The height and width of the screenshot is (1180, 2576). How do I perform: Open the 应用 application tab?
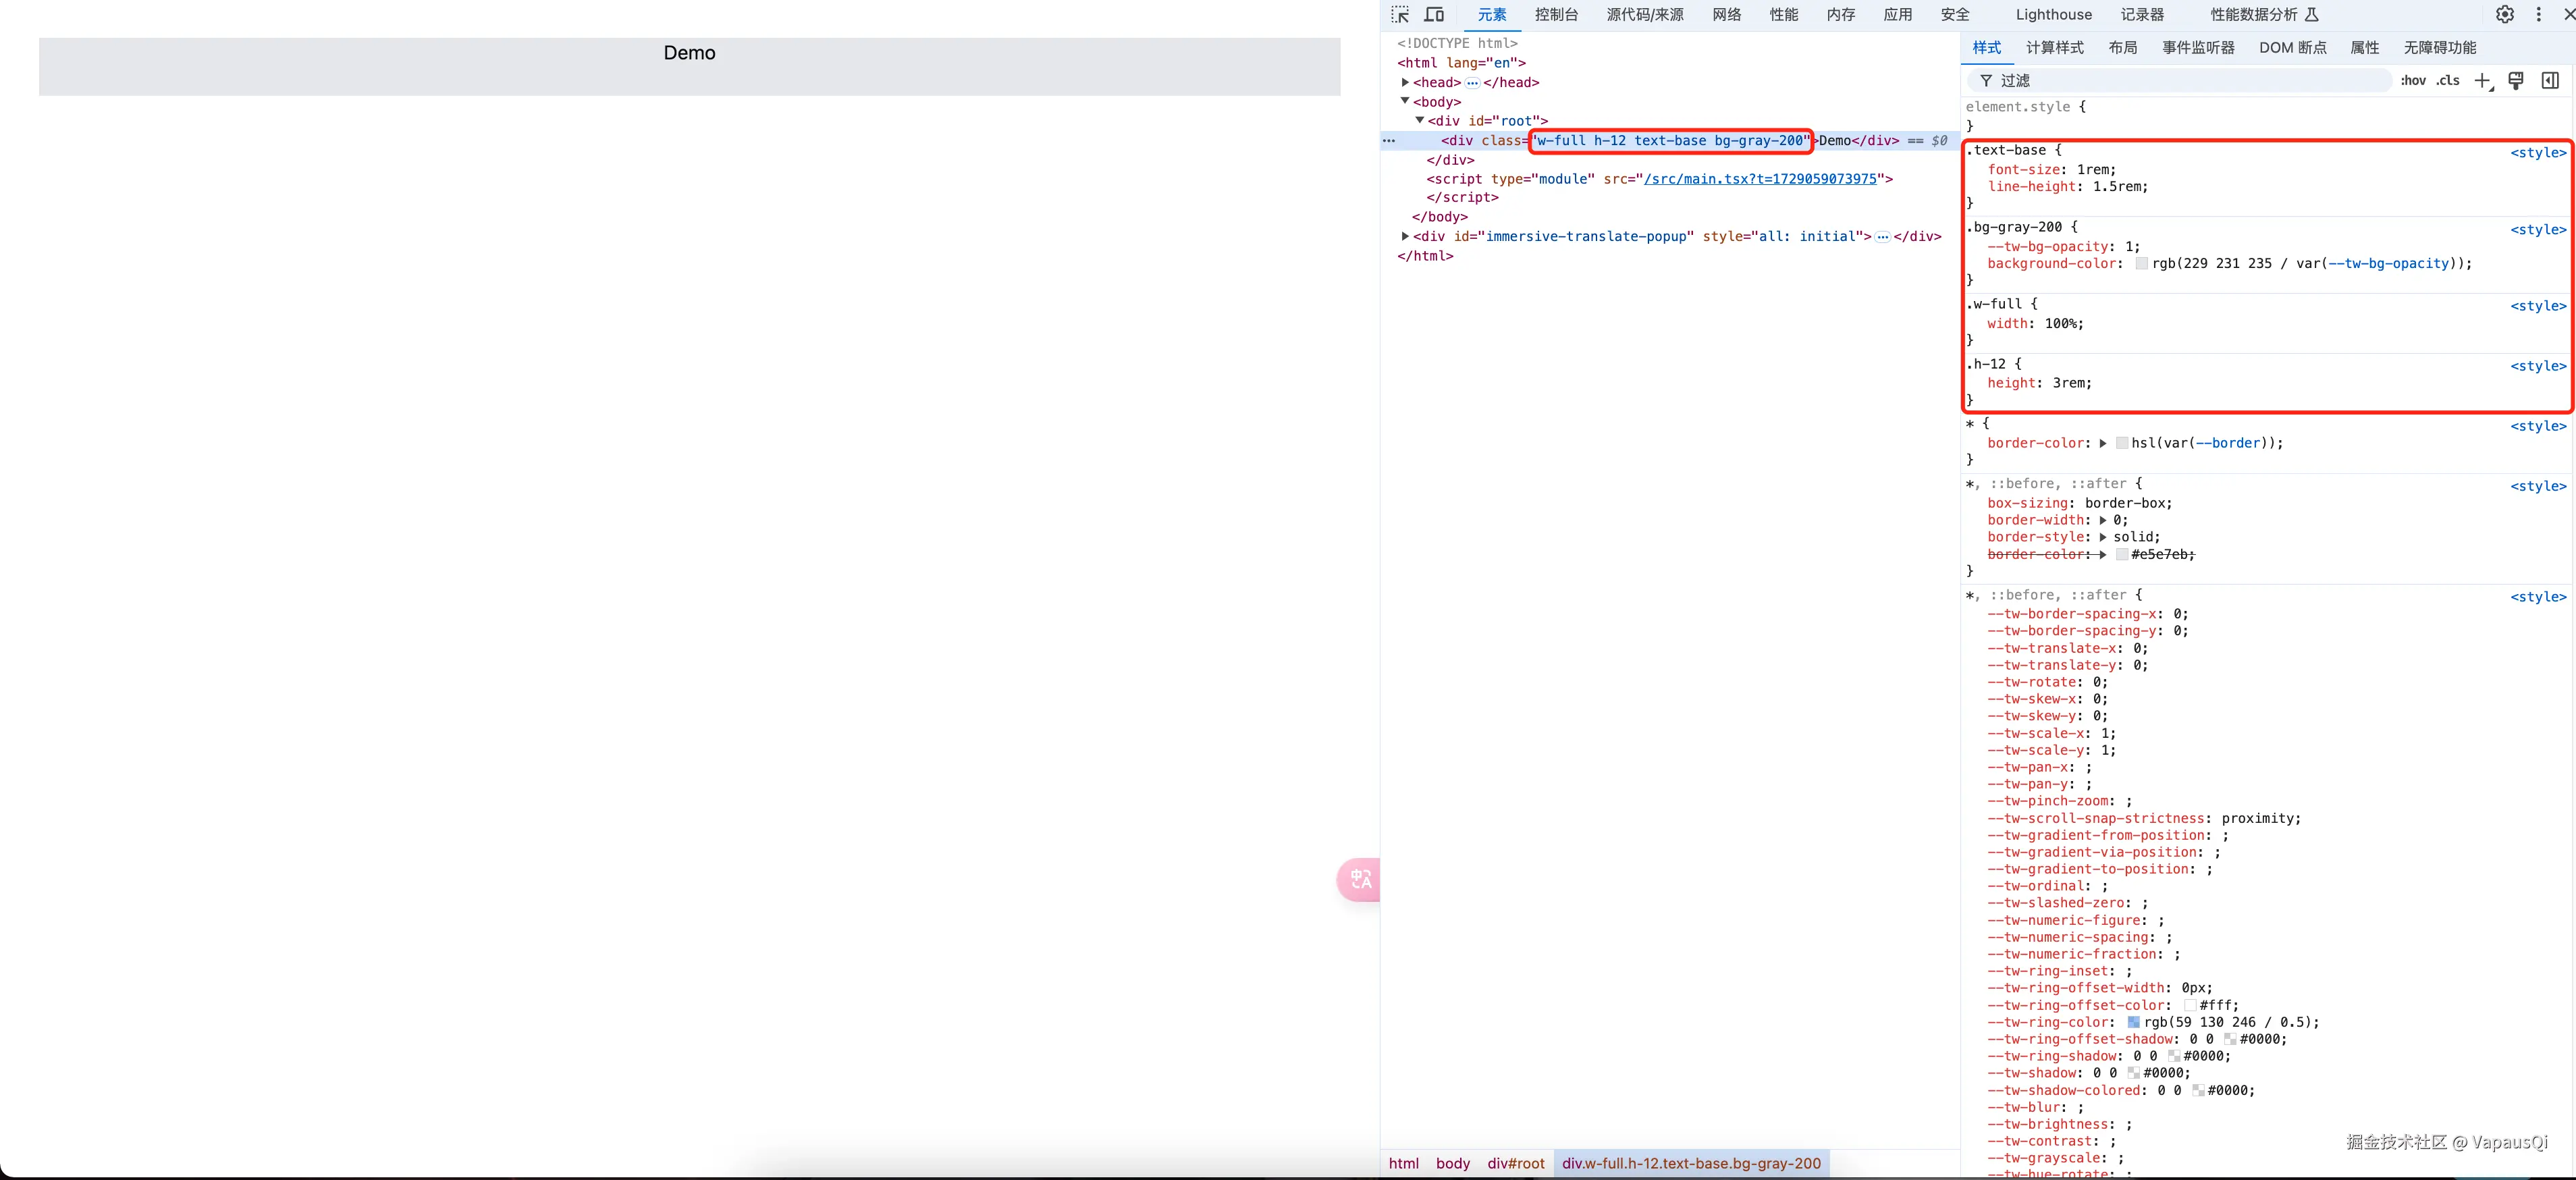pos(1897,15)
